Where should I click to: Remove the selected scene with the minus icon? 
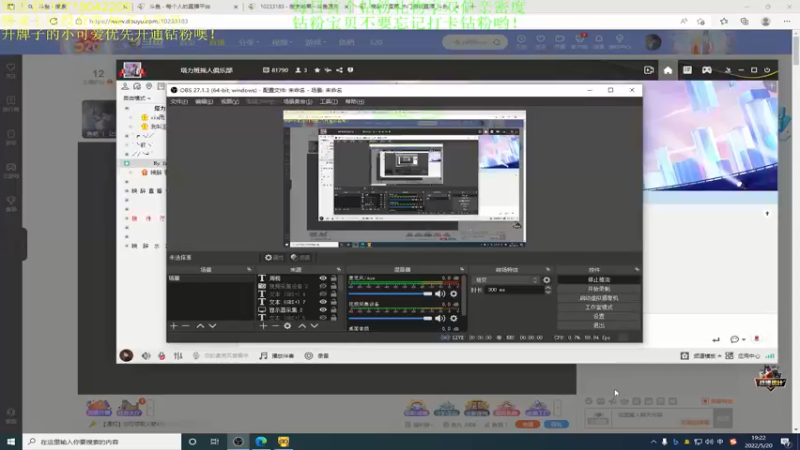coord(186,326)
